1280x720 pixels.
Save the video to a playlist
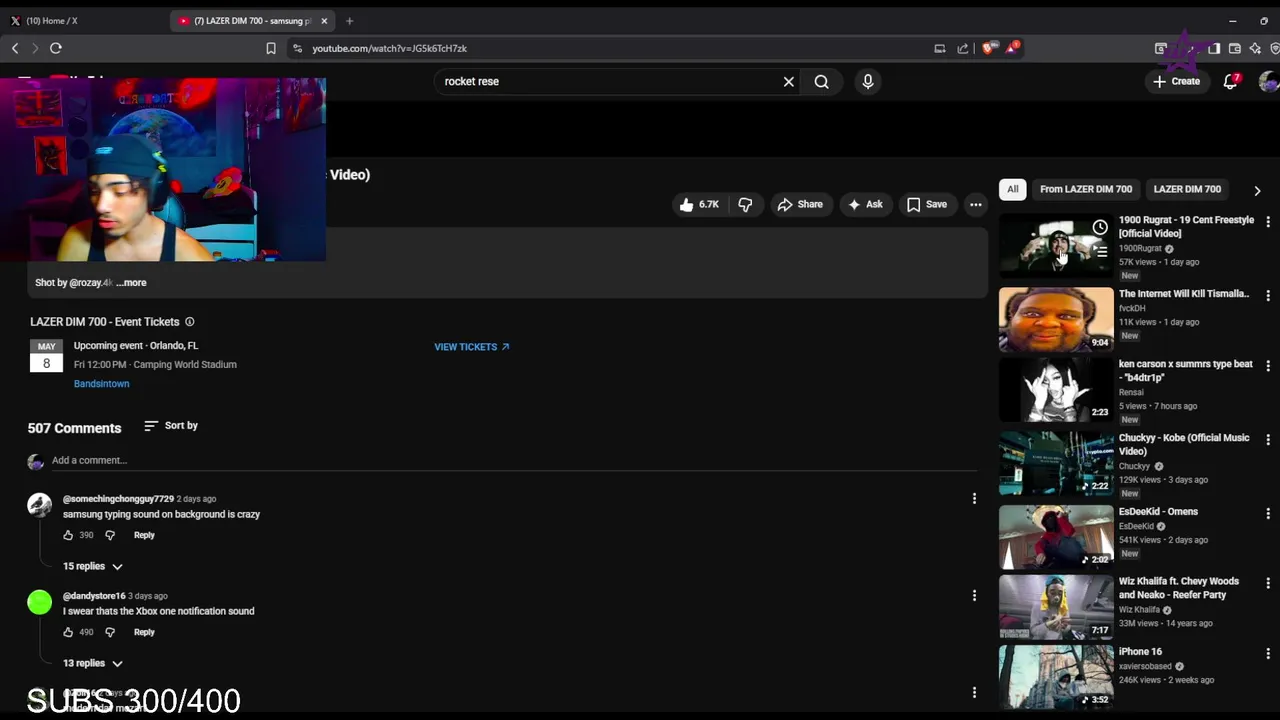point(927,204)
